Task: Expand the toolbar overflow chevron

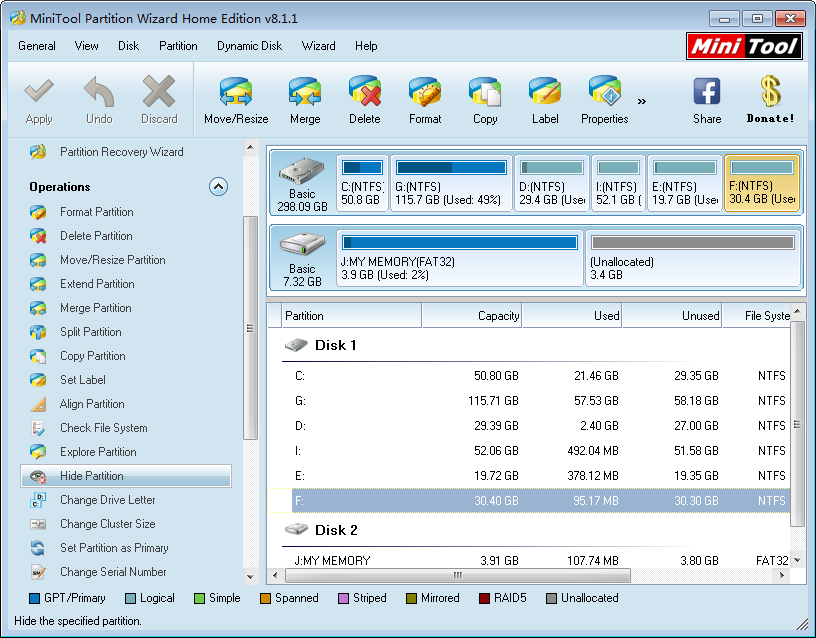Action: (x=642, y=101)
